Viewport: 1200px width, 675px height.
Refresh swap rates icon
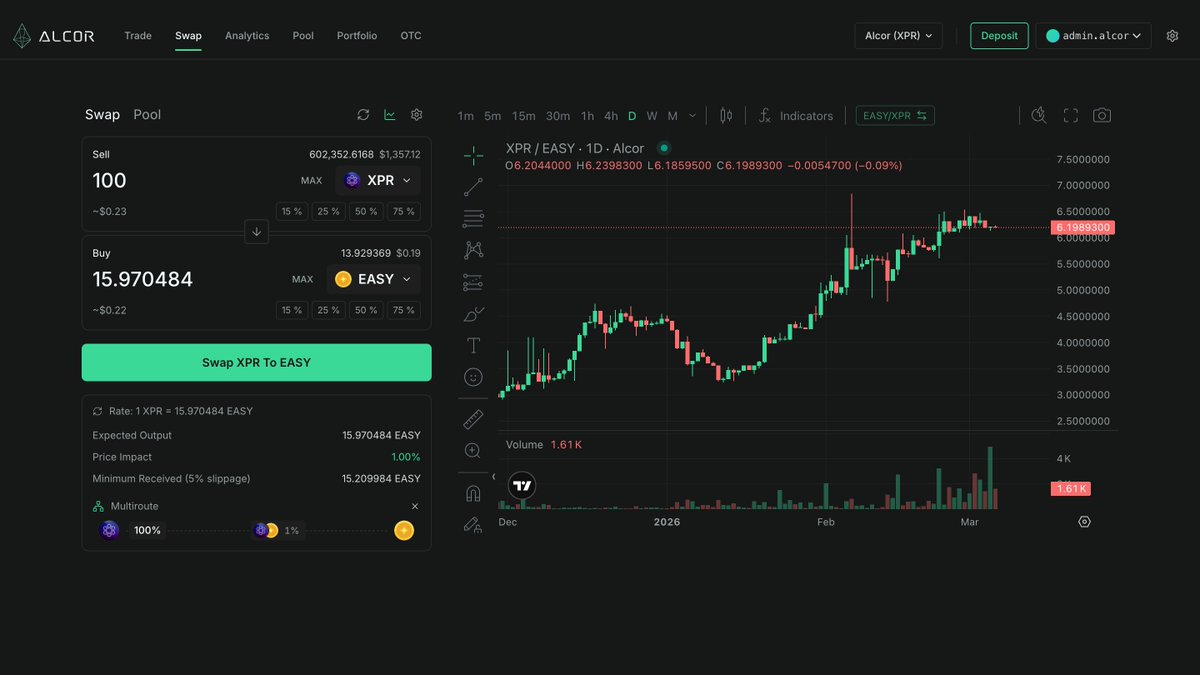pyautogui.click(x=363, y=115)
